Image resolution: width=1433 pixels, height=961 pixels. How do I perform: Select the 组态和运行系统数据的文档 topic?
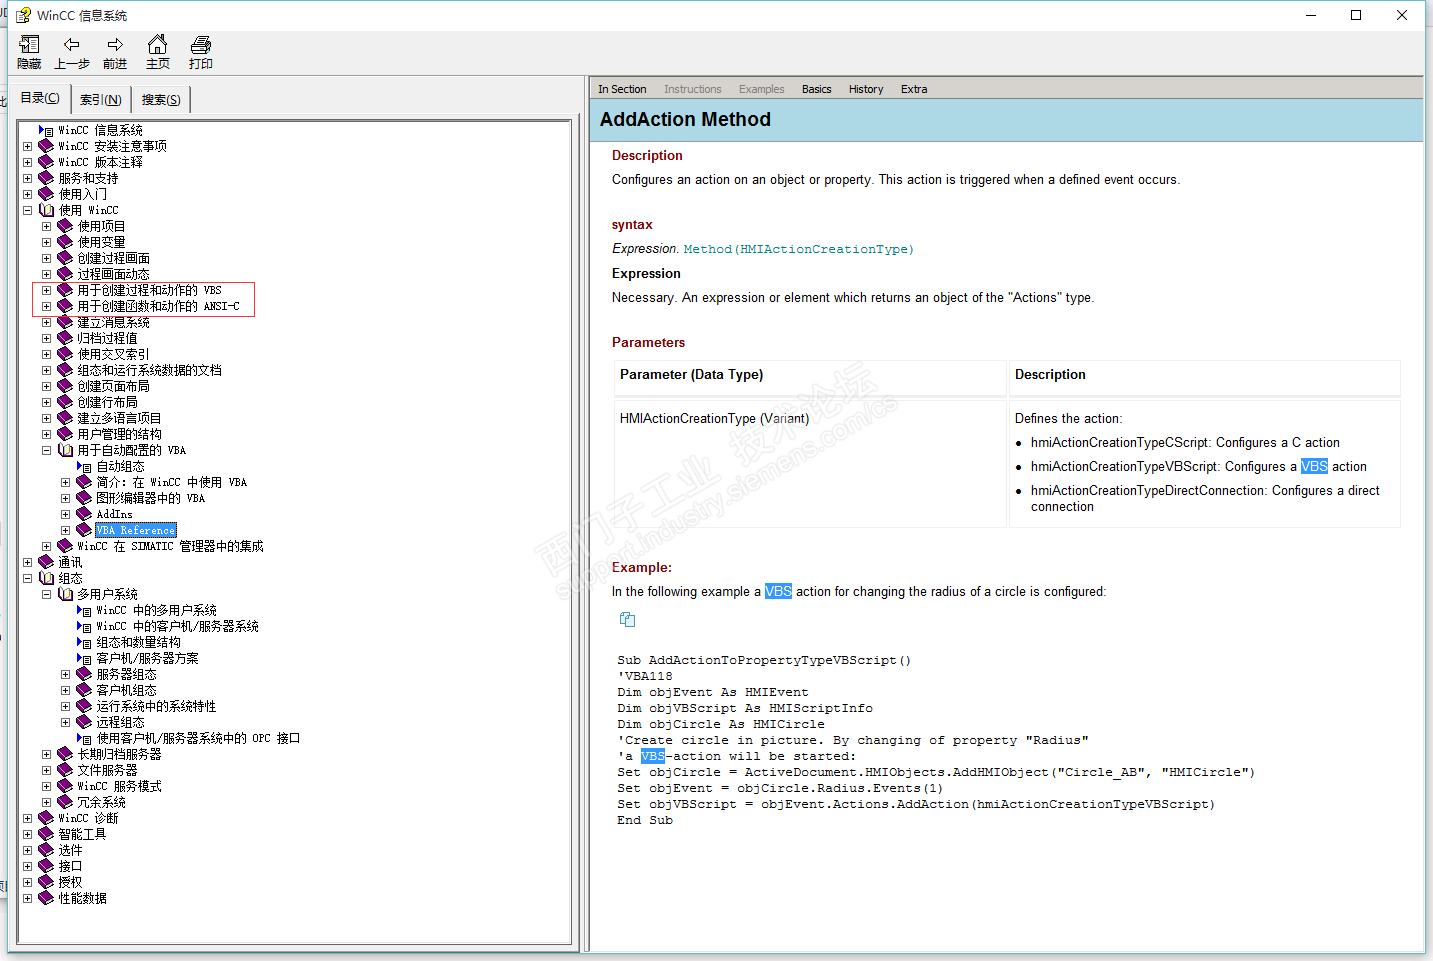(x=150, y=370)
